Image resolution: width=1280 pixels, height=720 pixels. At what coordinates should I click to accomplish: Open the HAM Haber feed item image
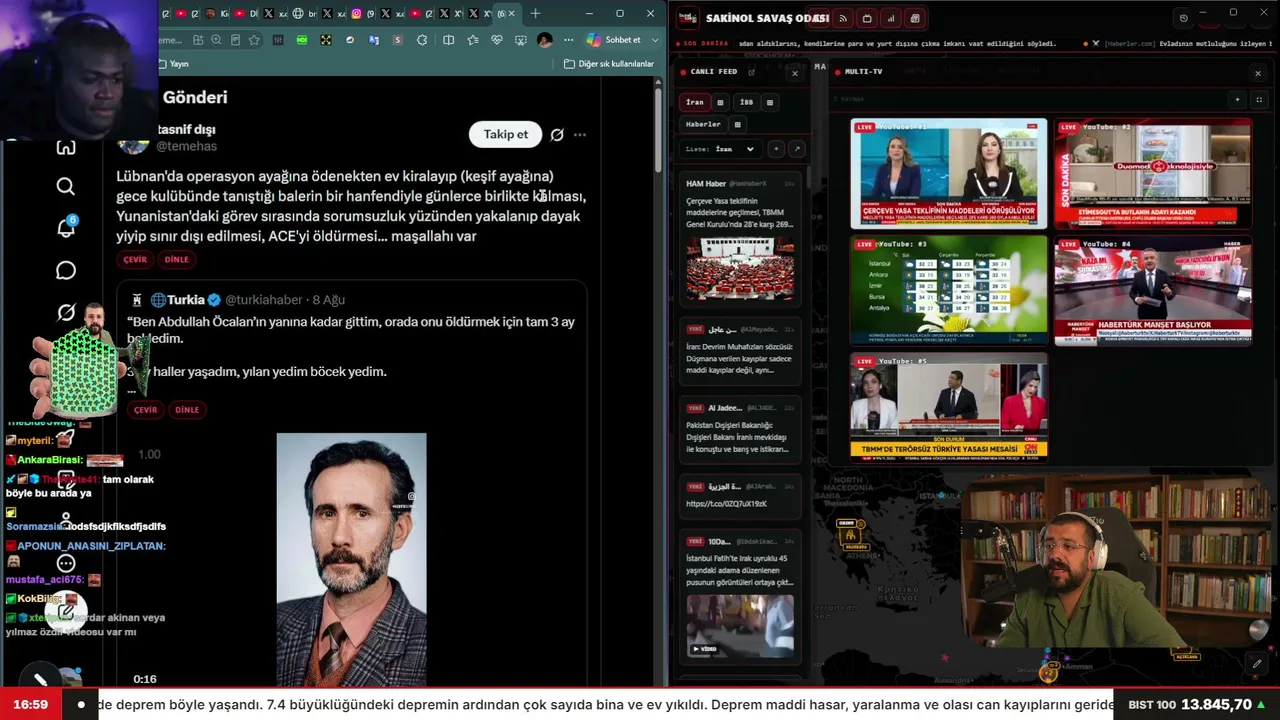click(x=740, y=267)
